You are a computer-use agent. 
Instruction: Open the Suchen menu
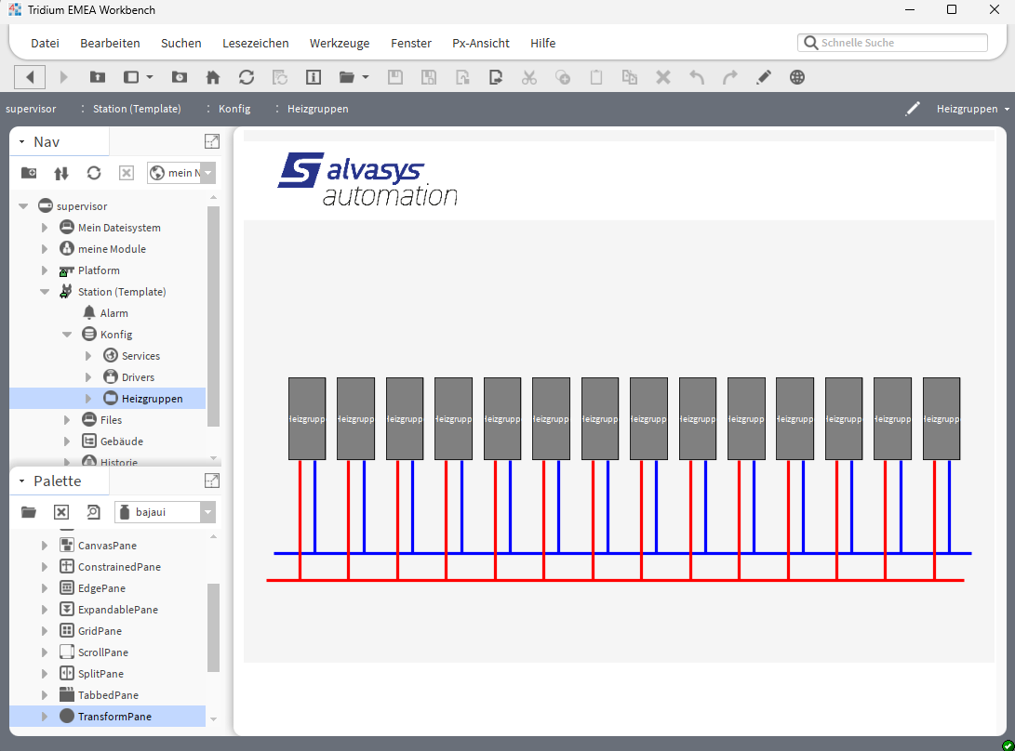pos(181,43)
